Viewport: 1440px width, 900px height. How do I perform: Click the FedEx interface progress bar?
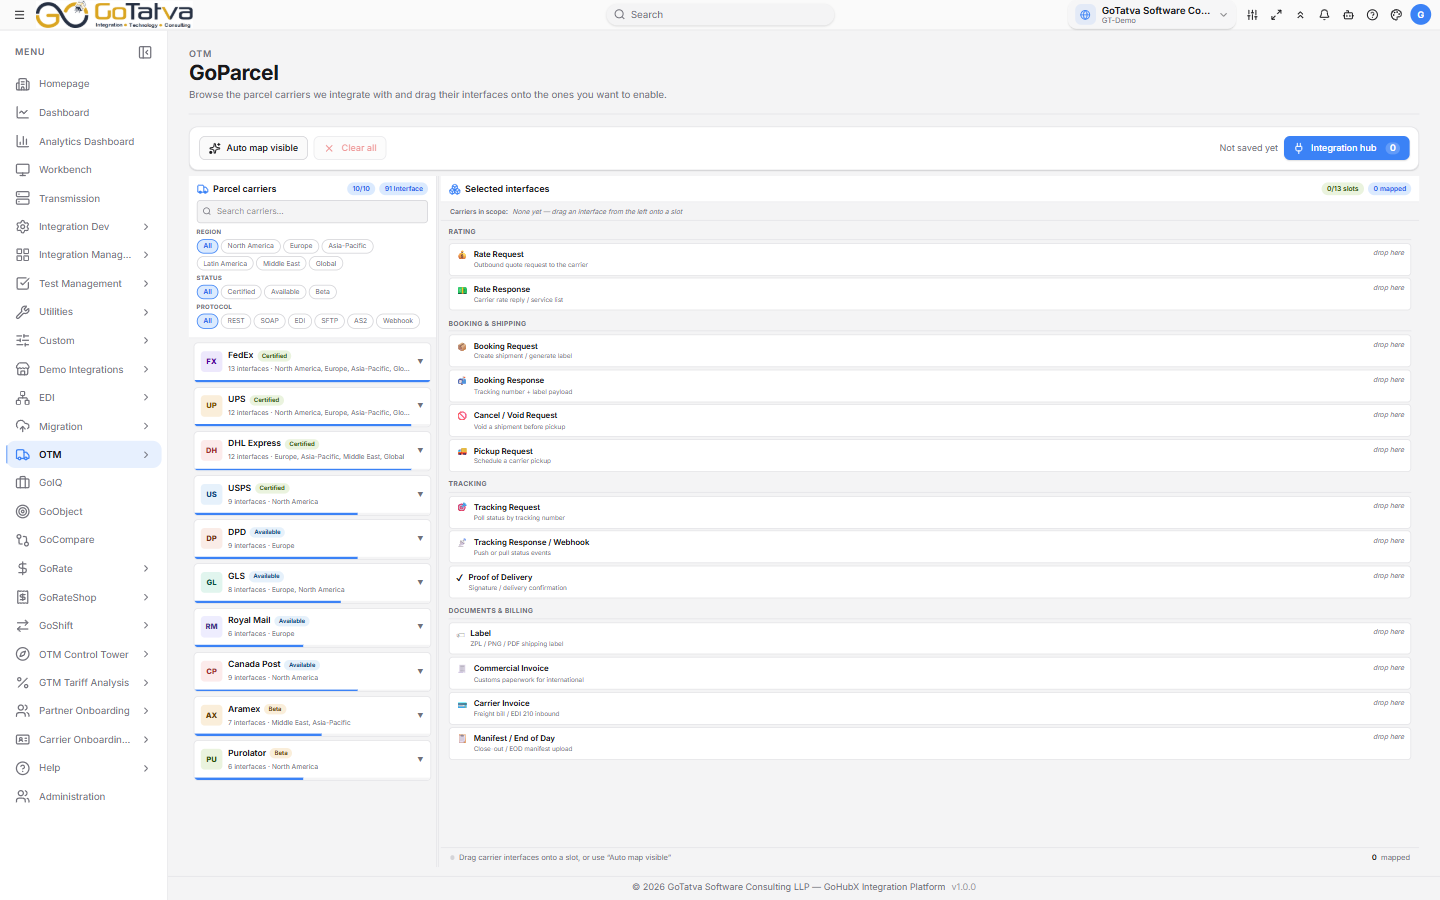pyautogui.click(x=312, y=381)
